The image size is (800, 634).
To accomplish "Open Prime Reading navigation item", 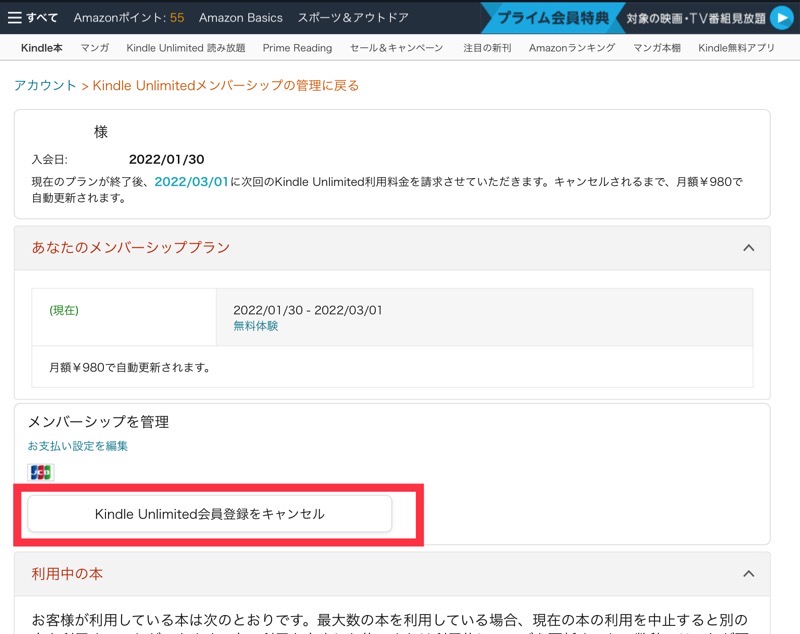I will (x=297, y=48).
